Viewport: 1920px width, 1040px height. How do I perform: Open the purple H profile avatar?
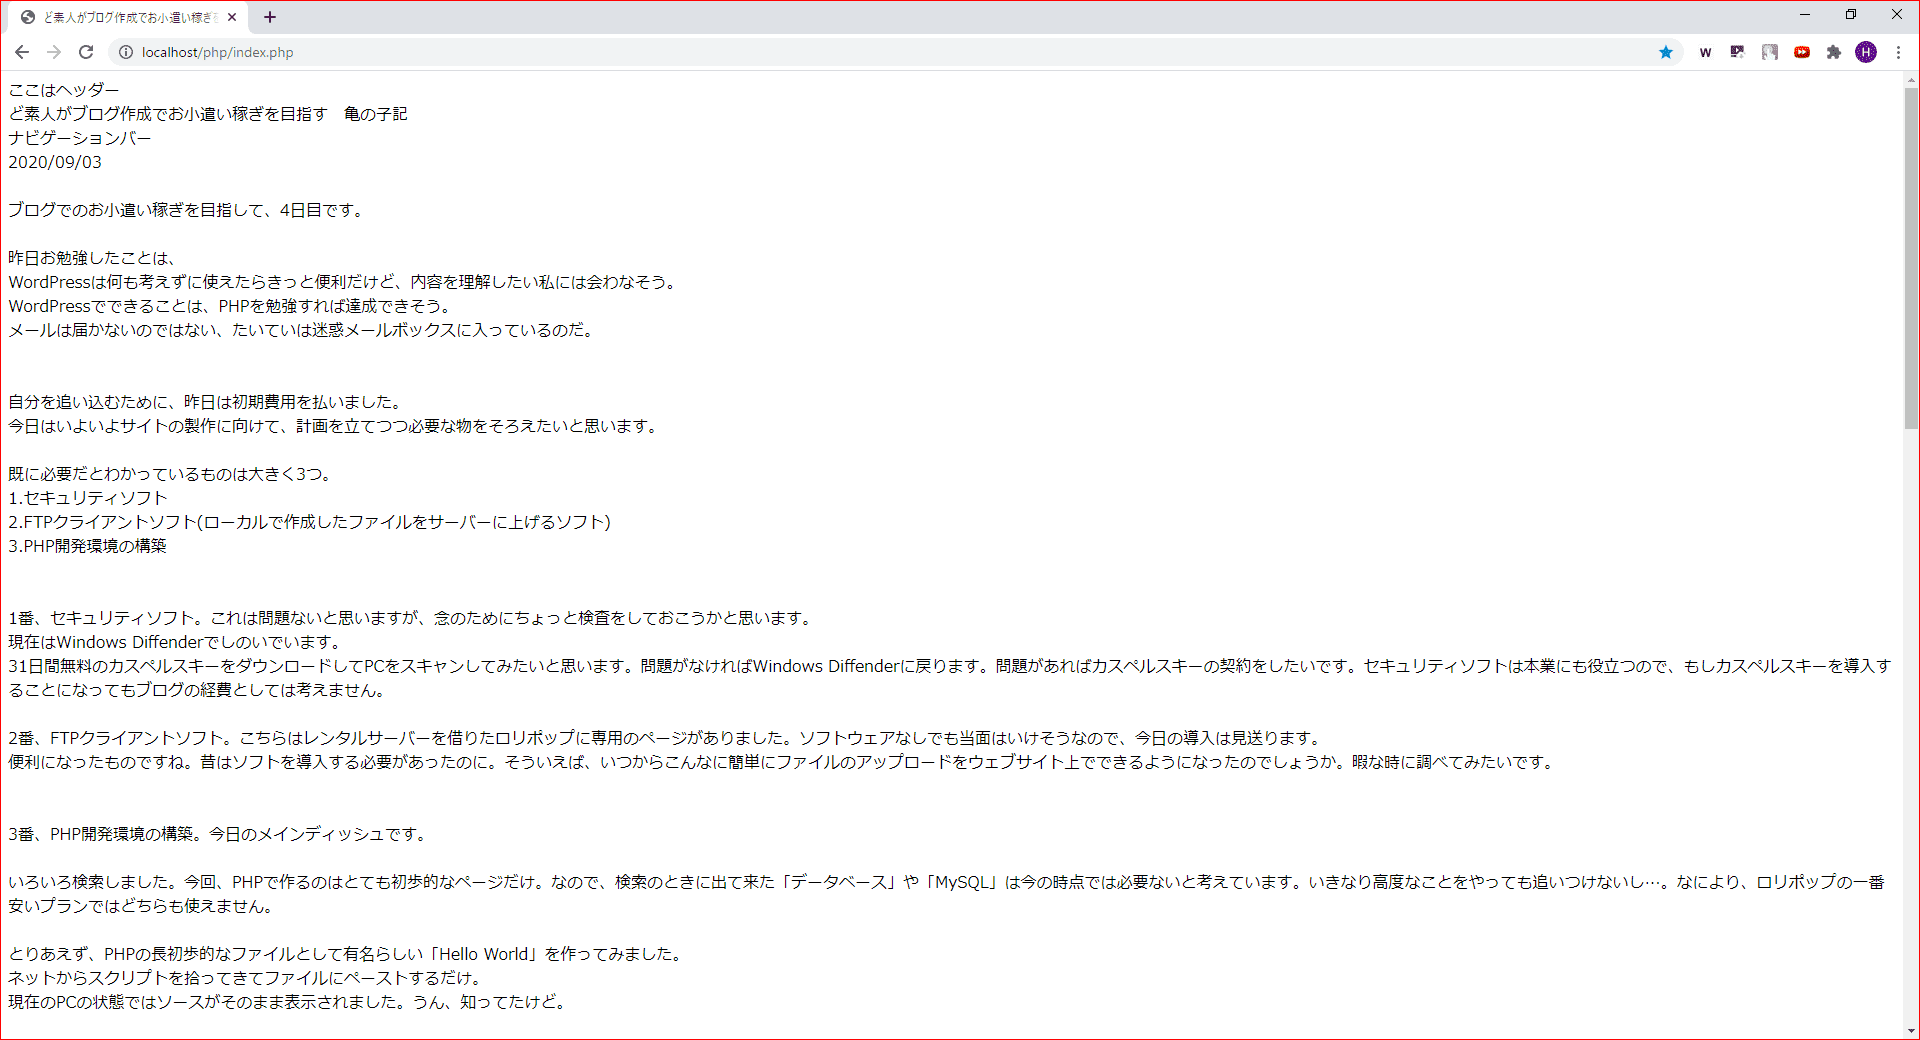[x=1866, y=52]
